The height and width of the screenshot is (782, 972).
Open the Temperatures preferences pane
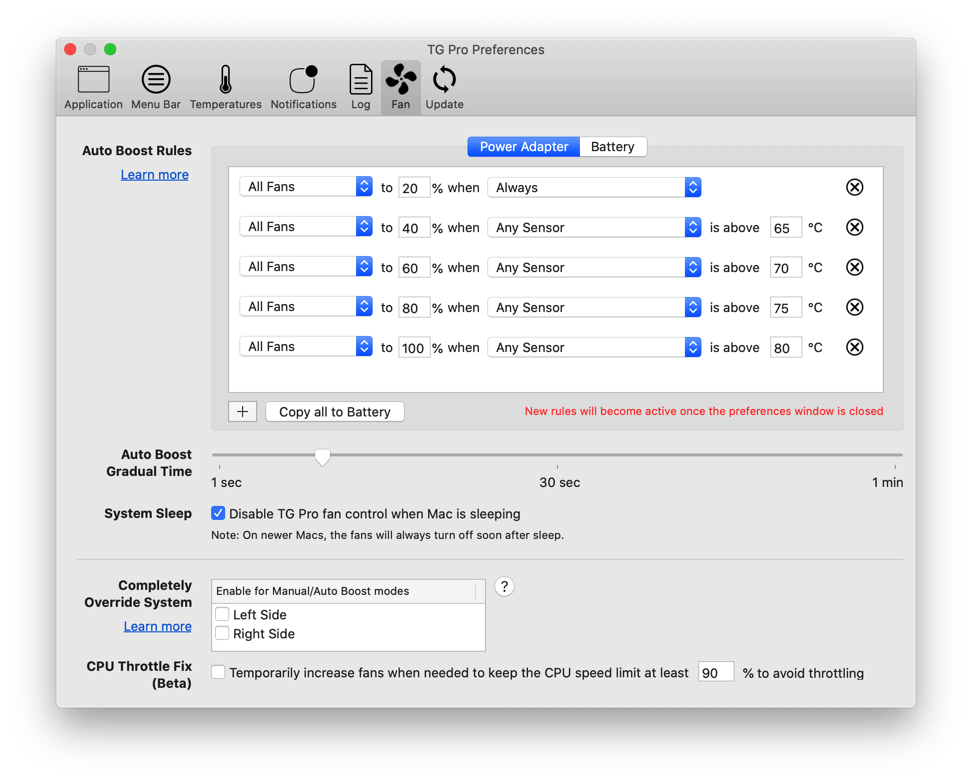coord(225,87)
